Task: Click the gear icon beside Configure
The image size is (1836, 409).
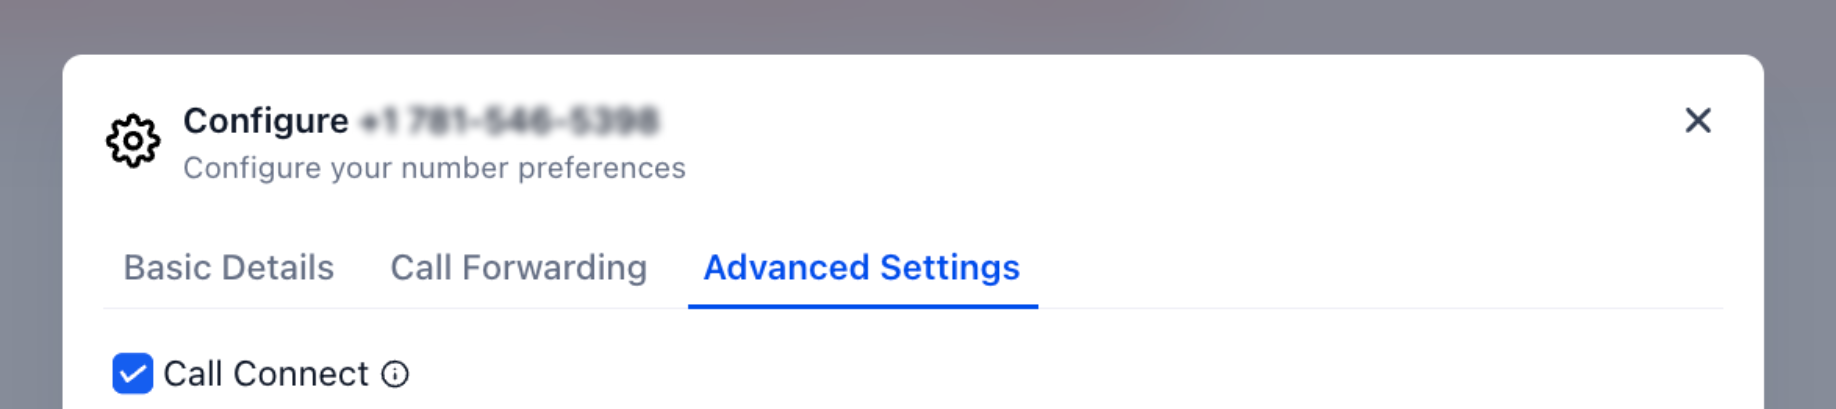Action: (x=133, y=141)
